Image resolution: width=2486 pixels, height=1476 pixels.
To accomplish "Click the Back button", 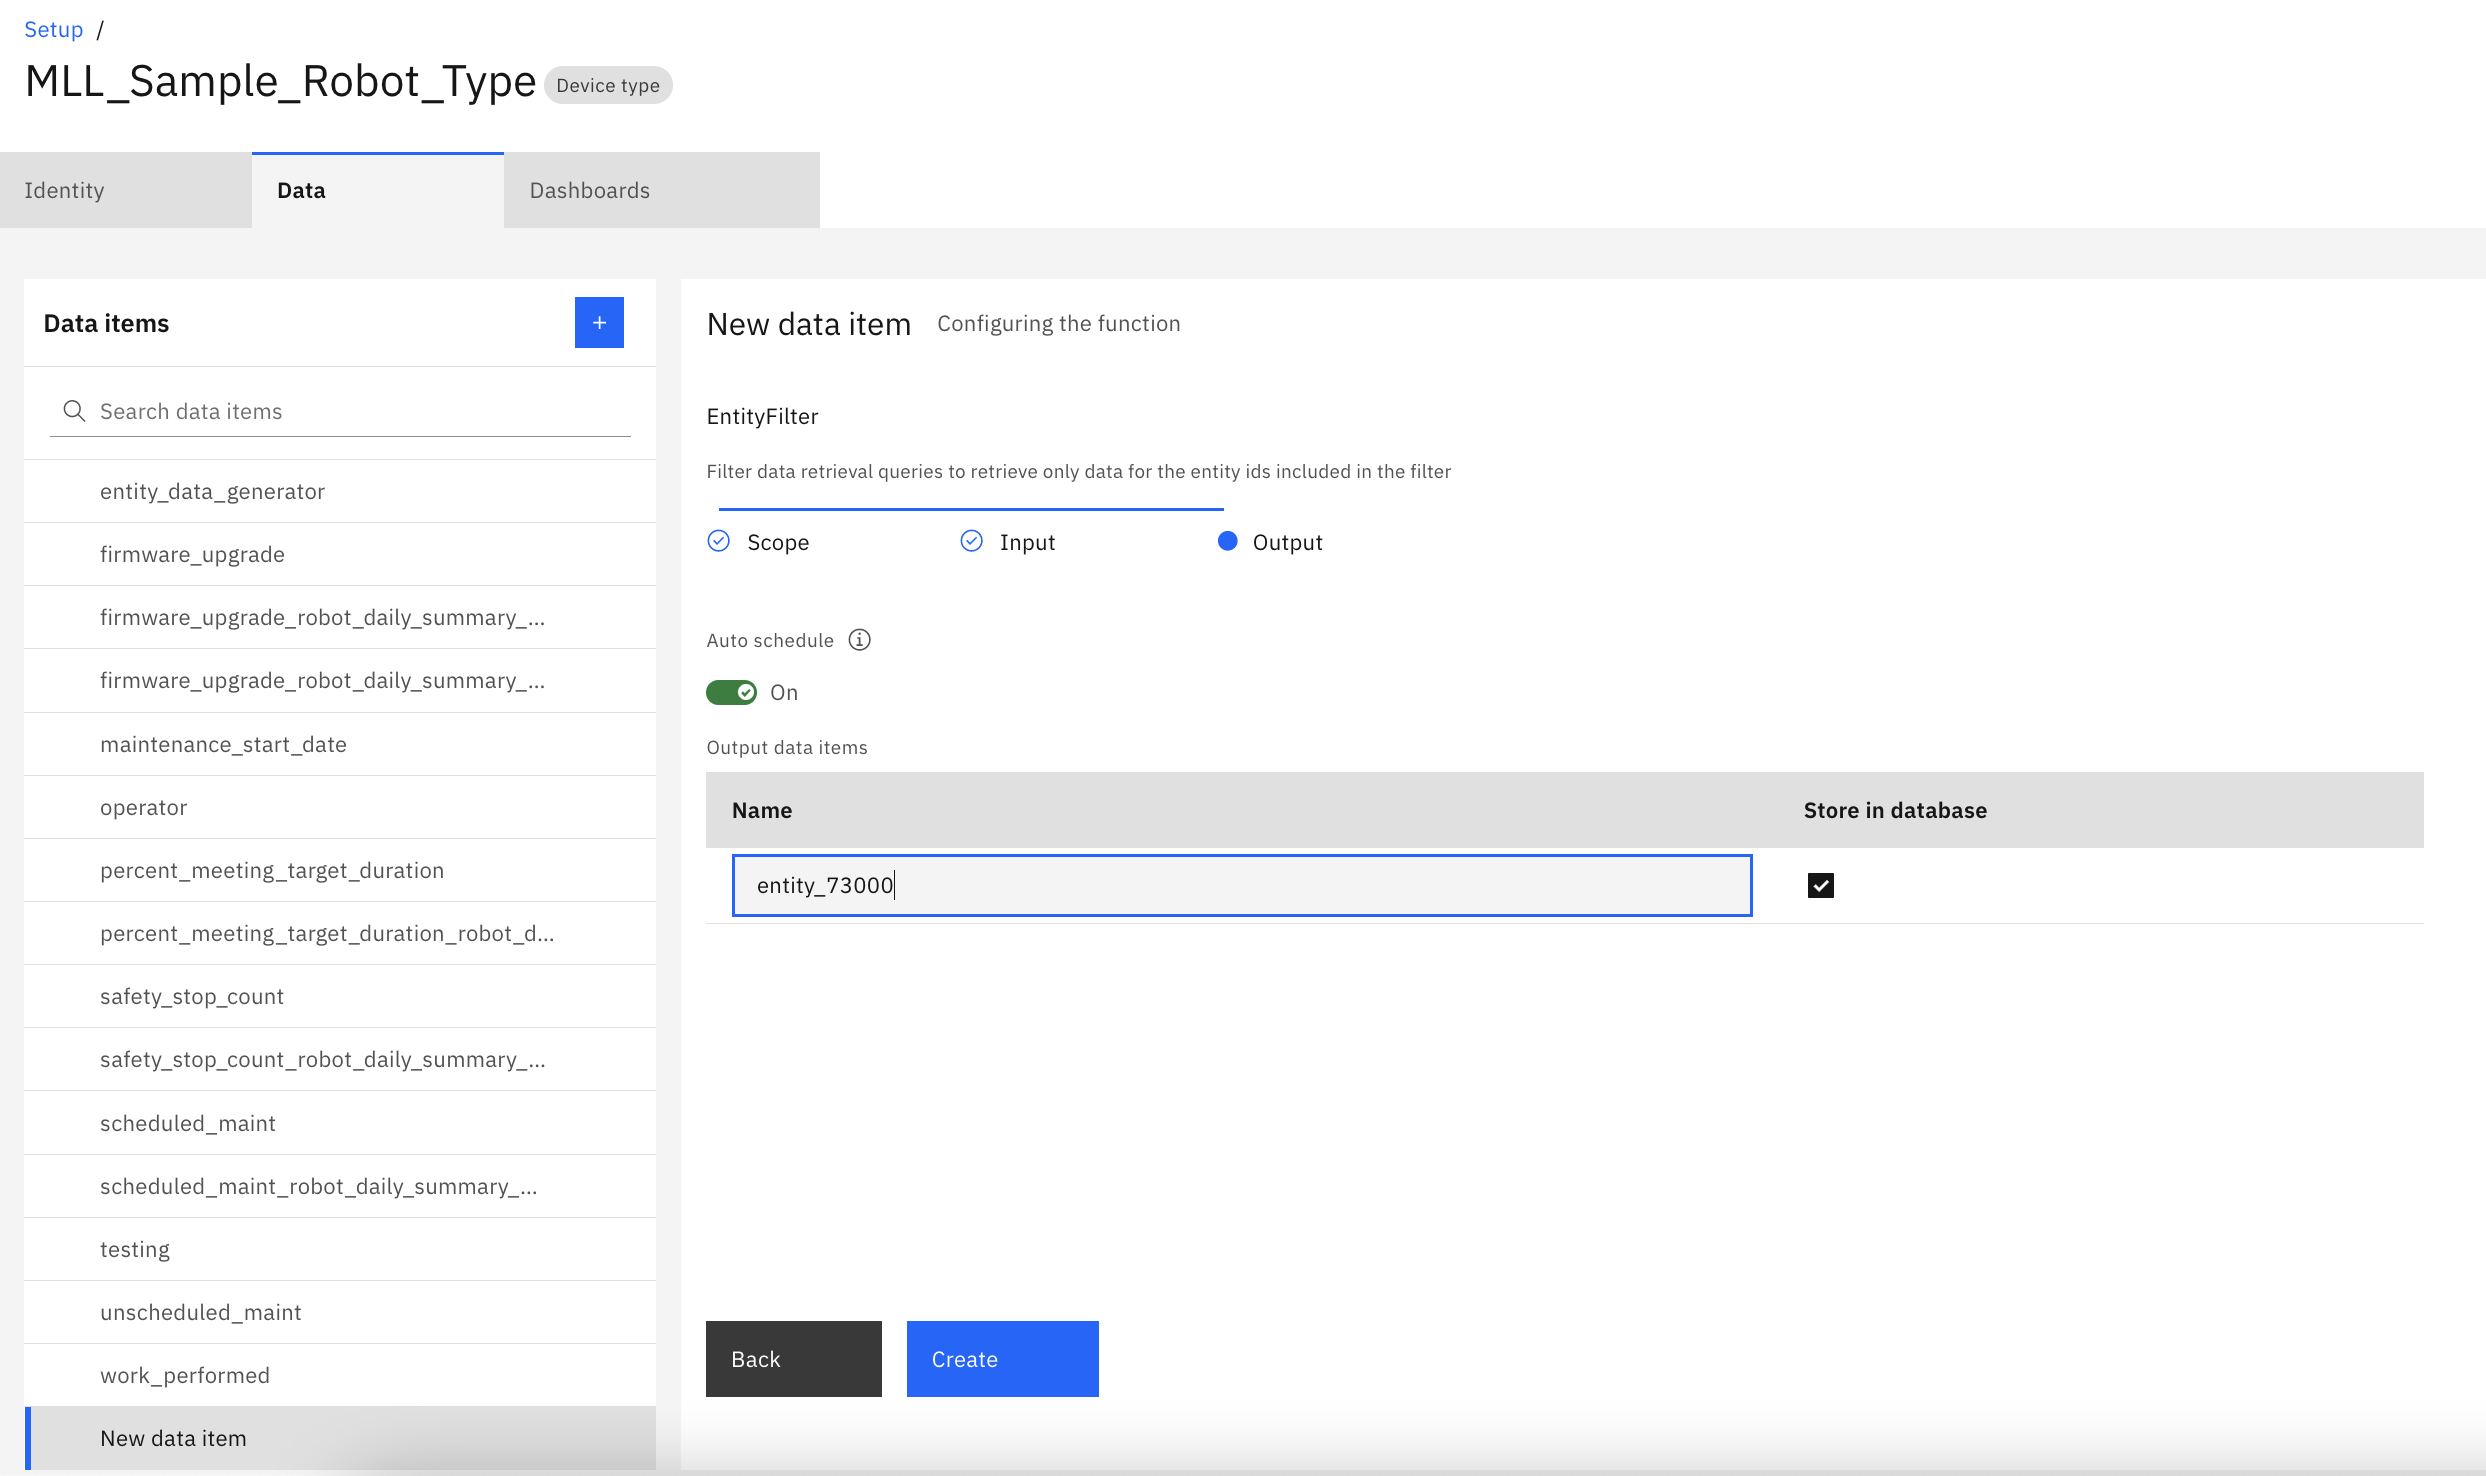I will point(794,1359).
